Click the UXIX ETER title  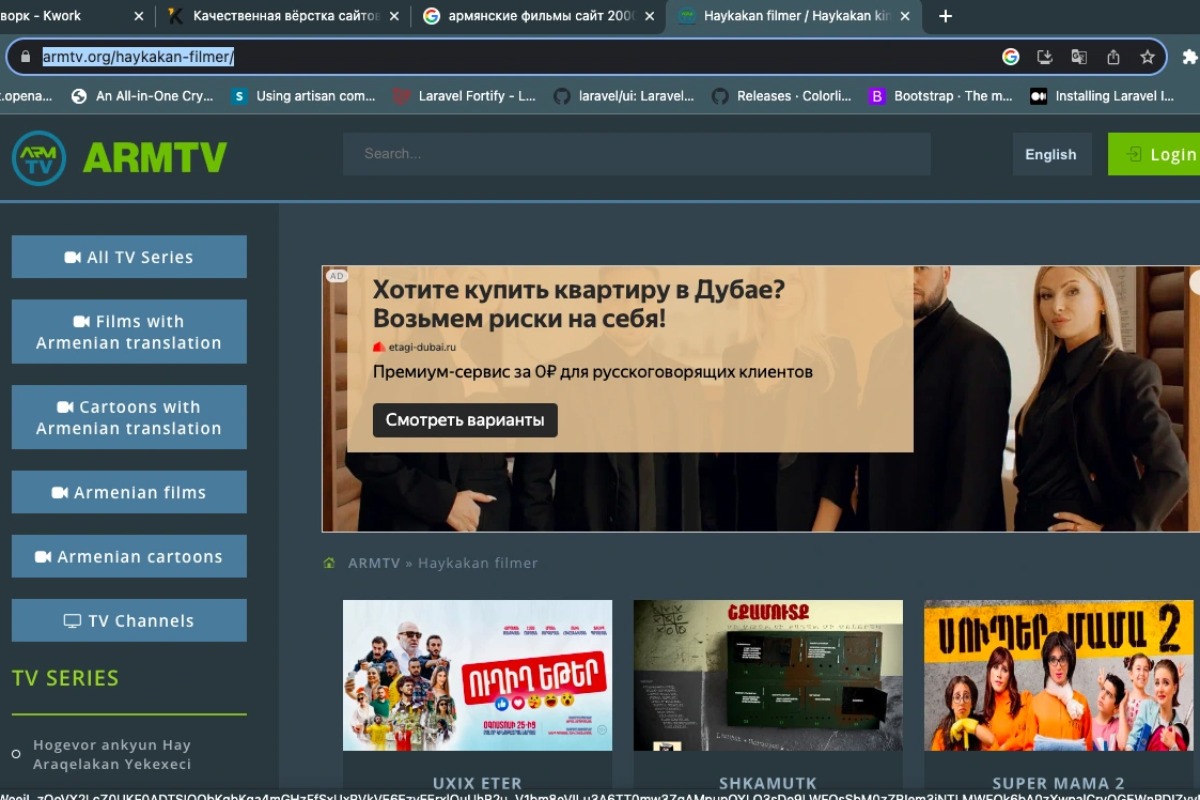coord(478,783)
